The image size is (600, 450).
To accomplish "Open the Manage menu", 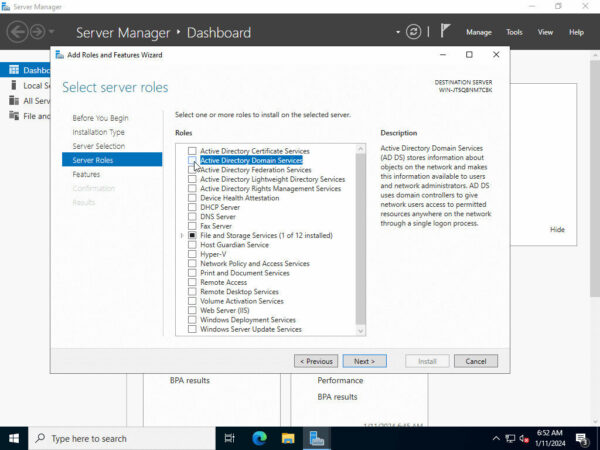I will pyautogui.click(x=479, y=32).
